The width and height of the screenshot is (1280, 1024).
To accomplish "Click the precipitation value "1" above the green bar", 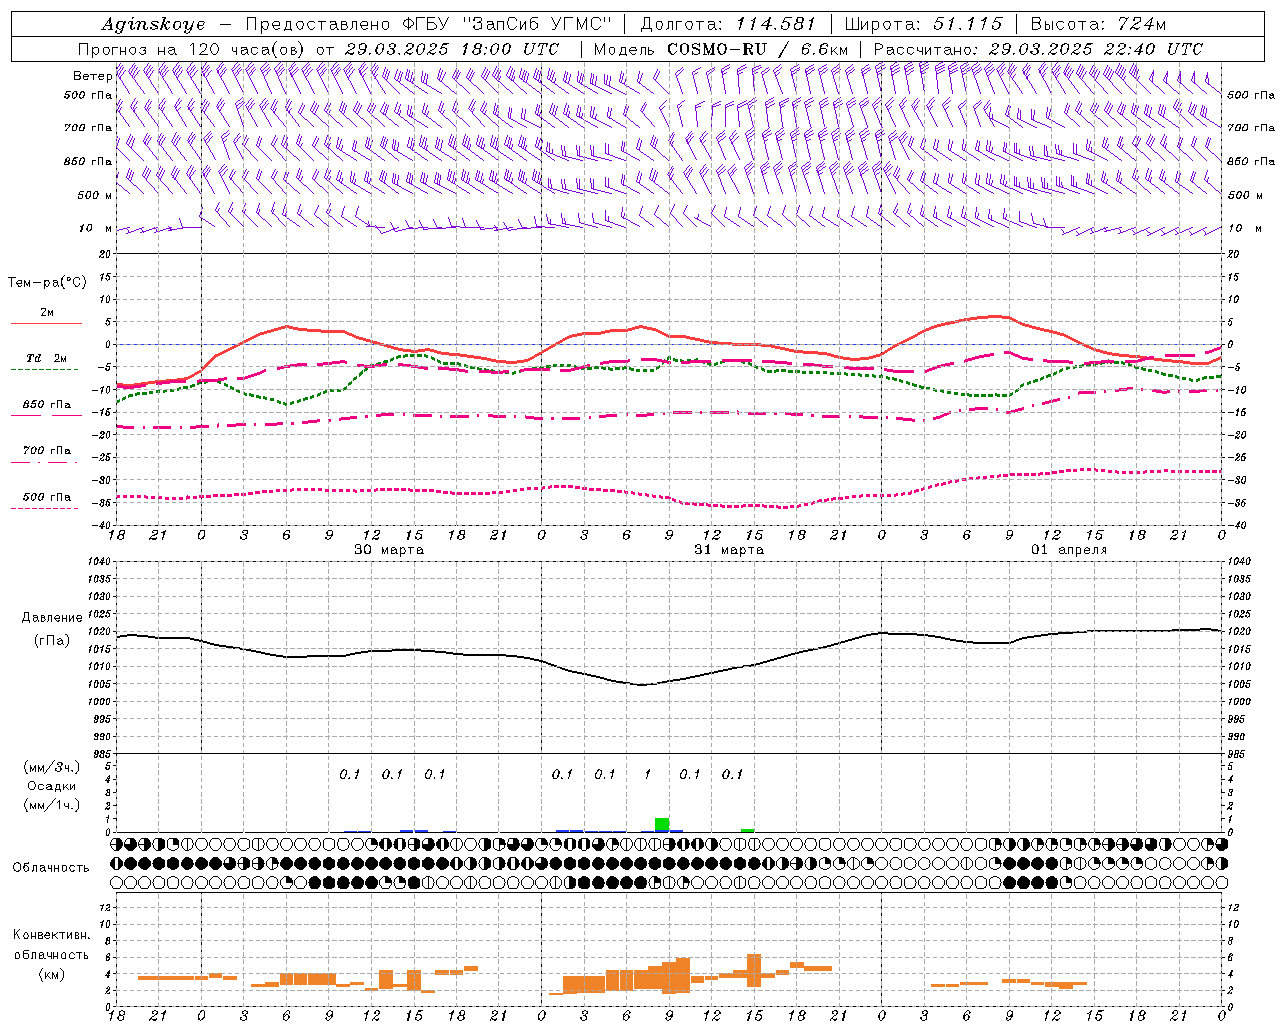I will pos(647,774).
